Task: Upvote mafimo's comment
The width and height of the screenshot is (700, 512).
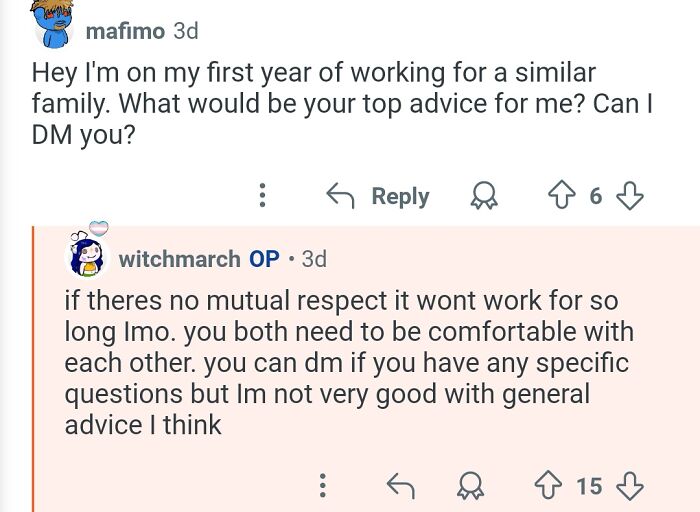Action: pos(561,196)
